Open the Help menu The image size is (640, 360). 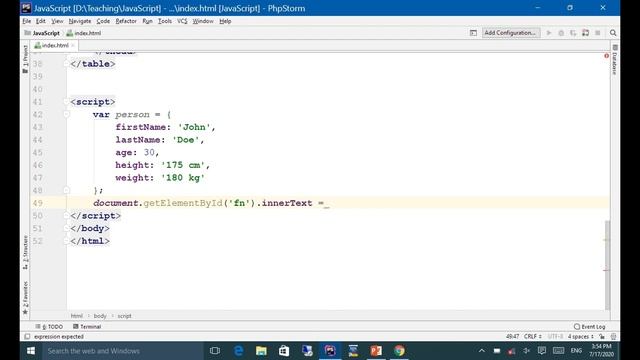pos(225,21)
